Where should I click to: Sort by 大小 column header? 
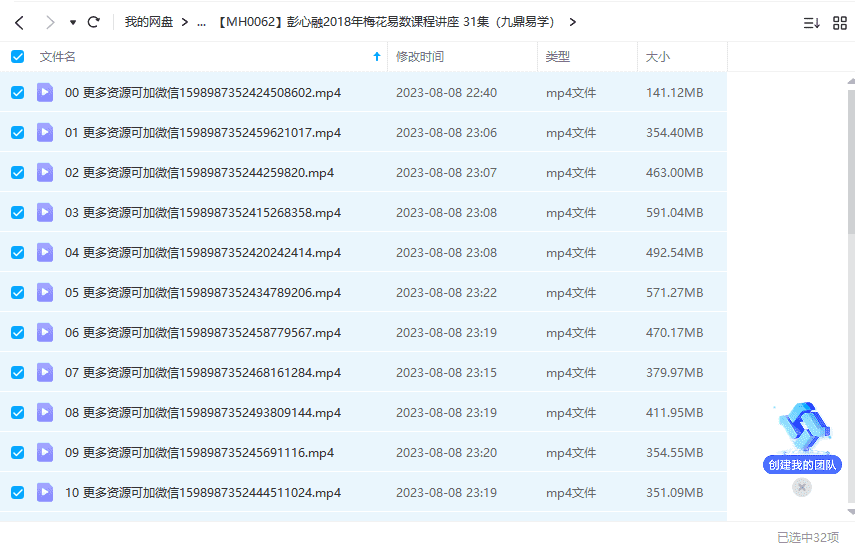[x=658, y=57]
